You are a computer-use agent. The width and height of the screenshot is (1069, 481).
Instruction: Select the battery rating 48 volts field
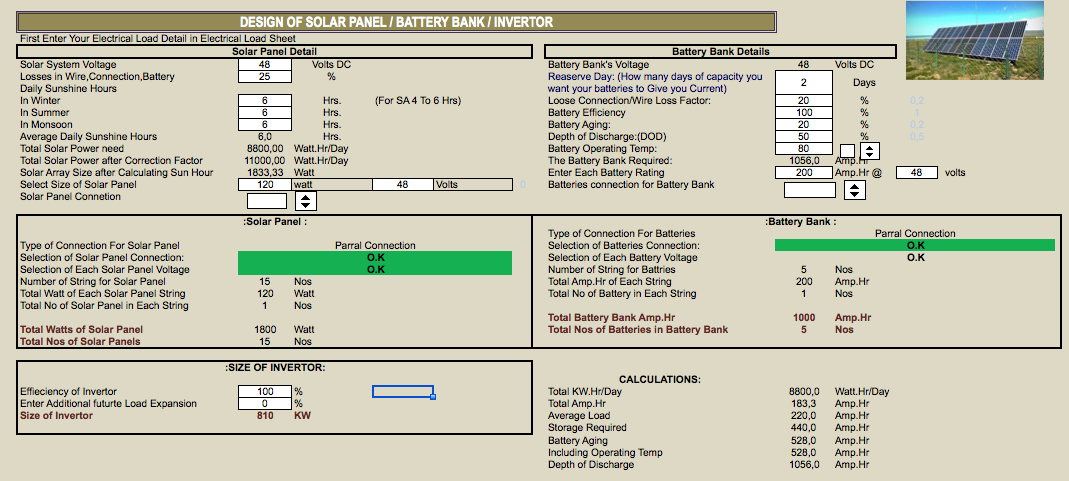pos(916,172)
